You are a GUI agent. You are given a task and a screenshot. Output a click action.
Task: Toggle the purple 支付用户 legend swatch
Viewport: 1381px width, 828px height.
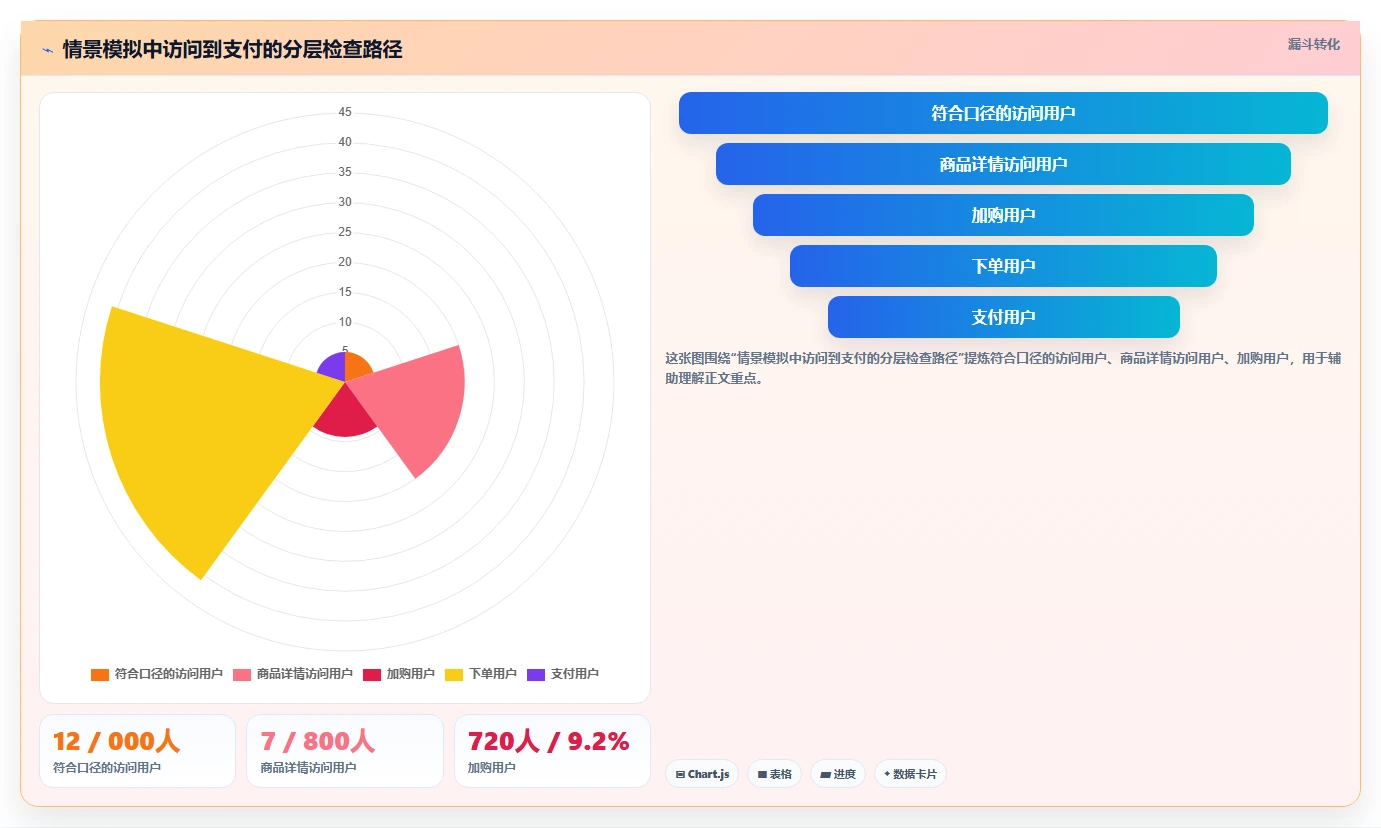(x=536, y=674)
